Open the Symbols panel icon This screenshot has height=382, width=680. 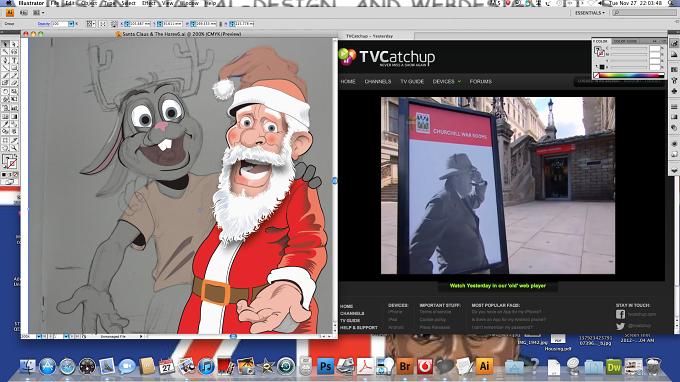pyautogui.click(x=674, y=91)
